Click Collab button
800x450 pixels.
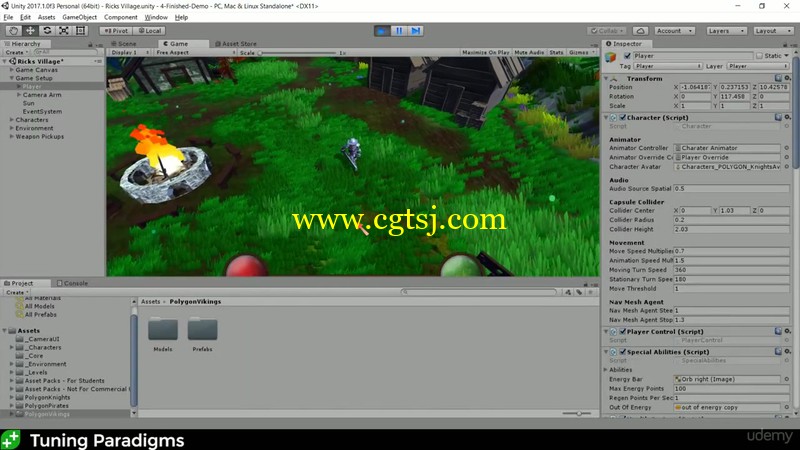click(x=607, y=31)
